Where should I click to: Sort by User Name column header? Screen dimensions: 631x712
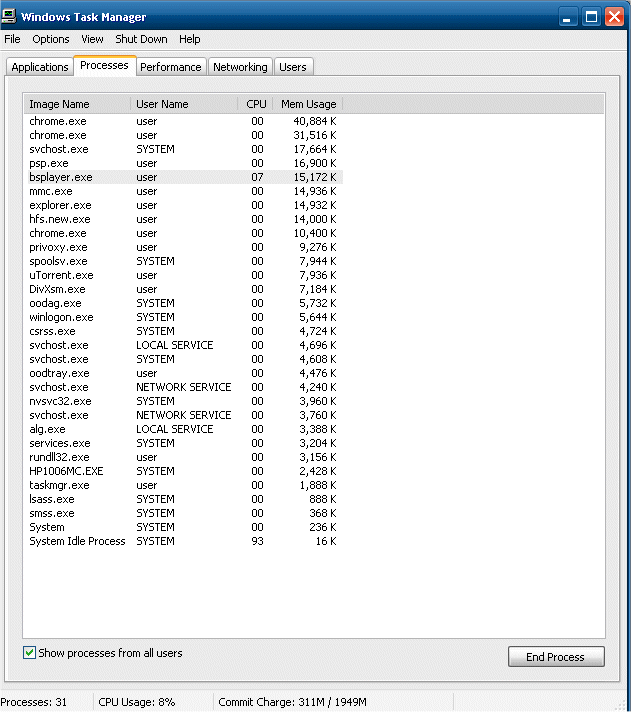(184, 104)
